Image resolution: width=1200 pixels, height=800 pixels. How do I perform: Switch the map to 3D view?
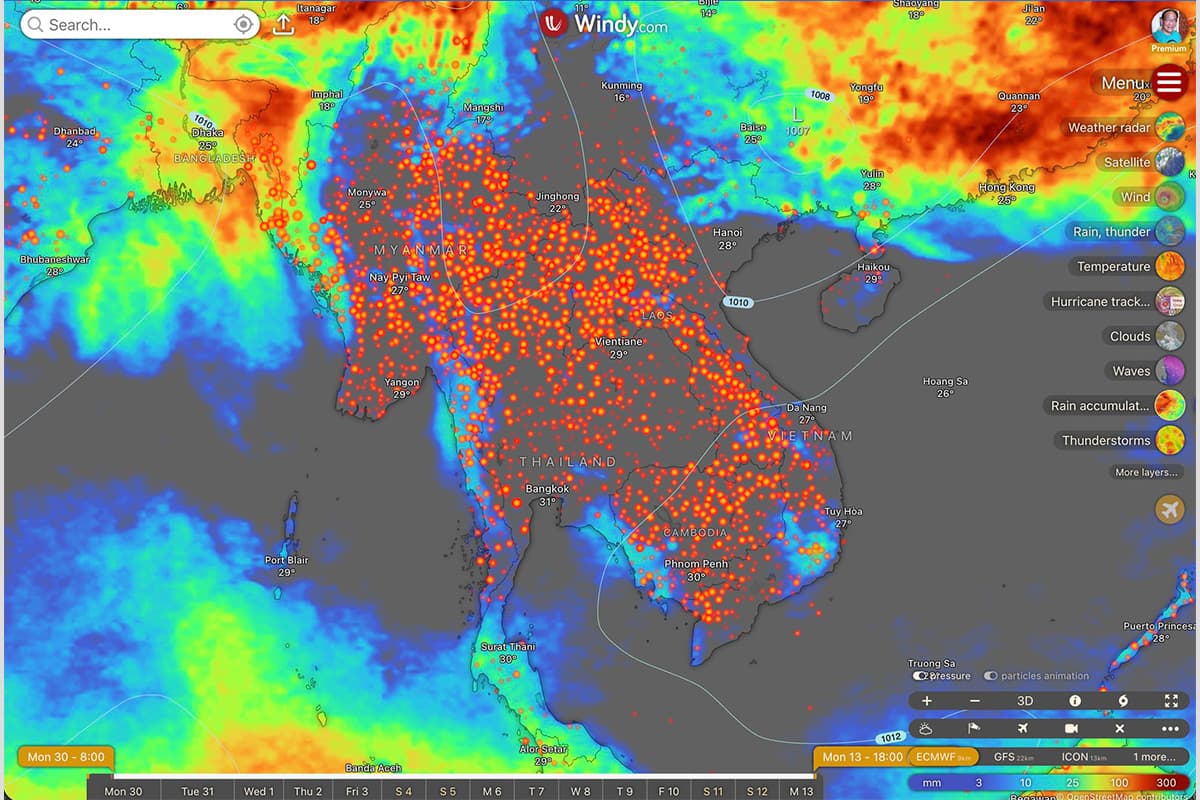point(1025,701)
